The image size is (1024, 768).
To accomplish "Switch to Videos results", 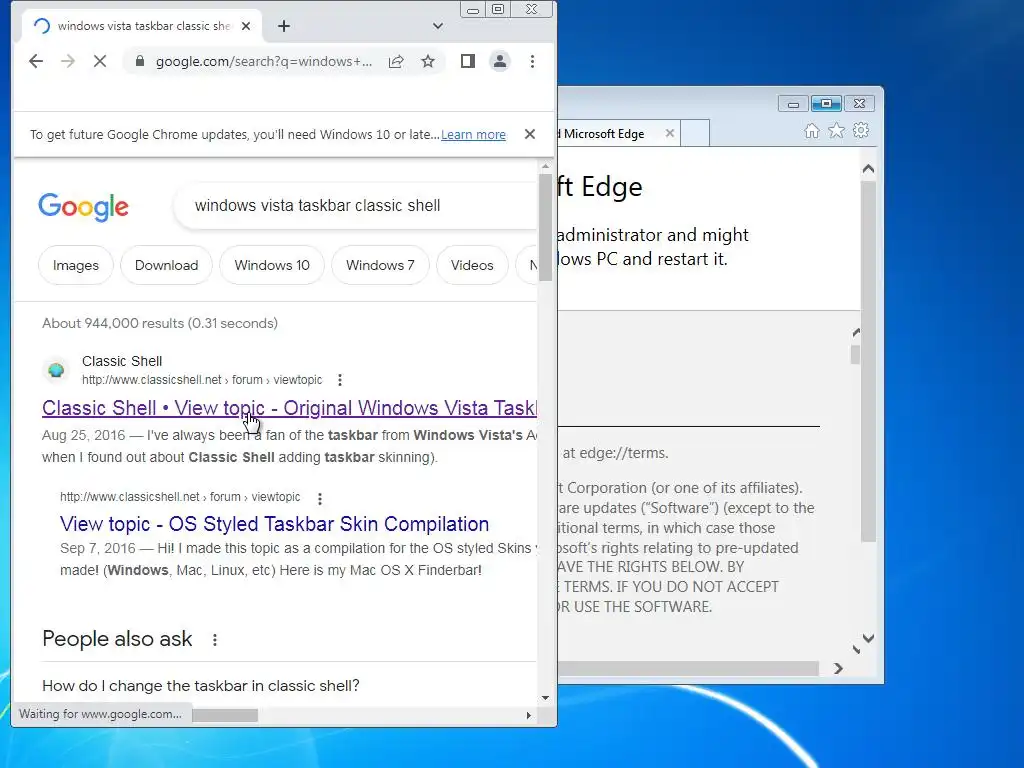I will tap(472, 265).
